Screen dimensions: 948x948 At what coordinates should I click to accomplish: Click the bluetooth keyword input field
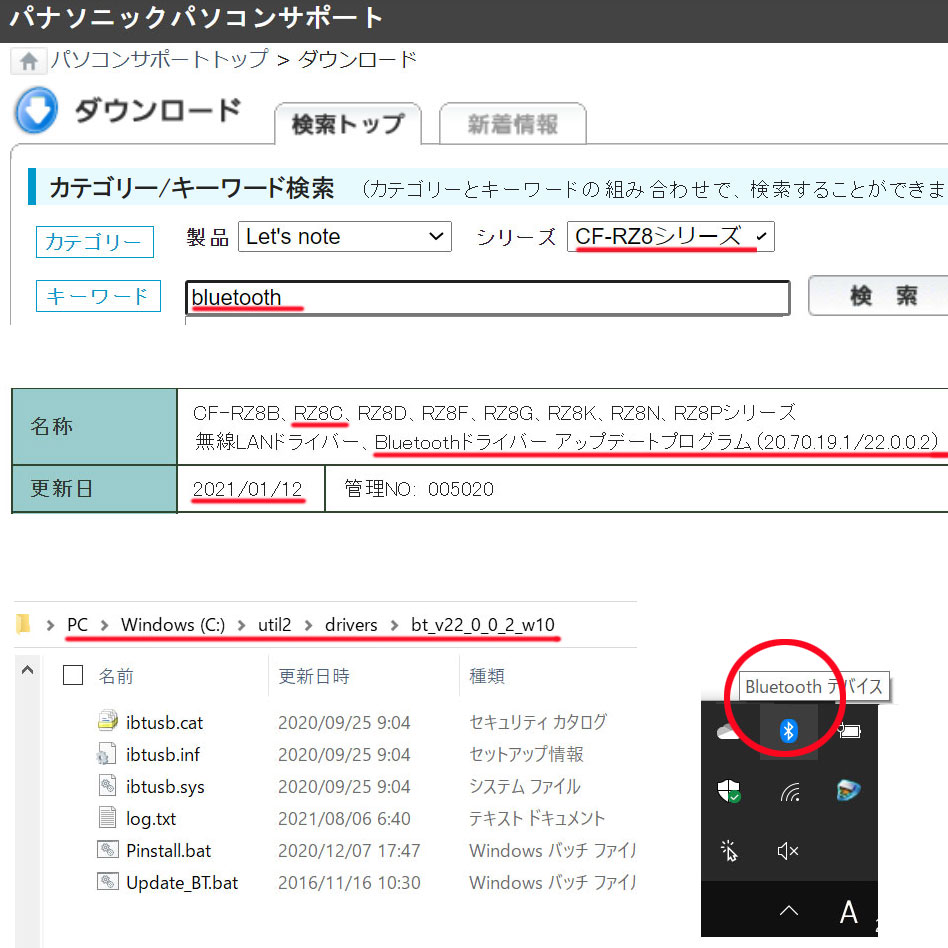coord(488,297)
